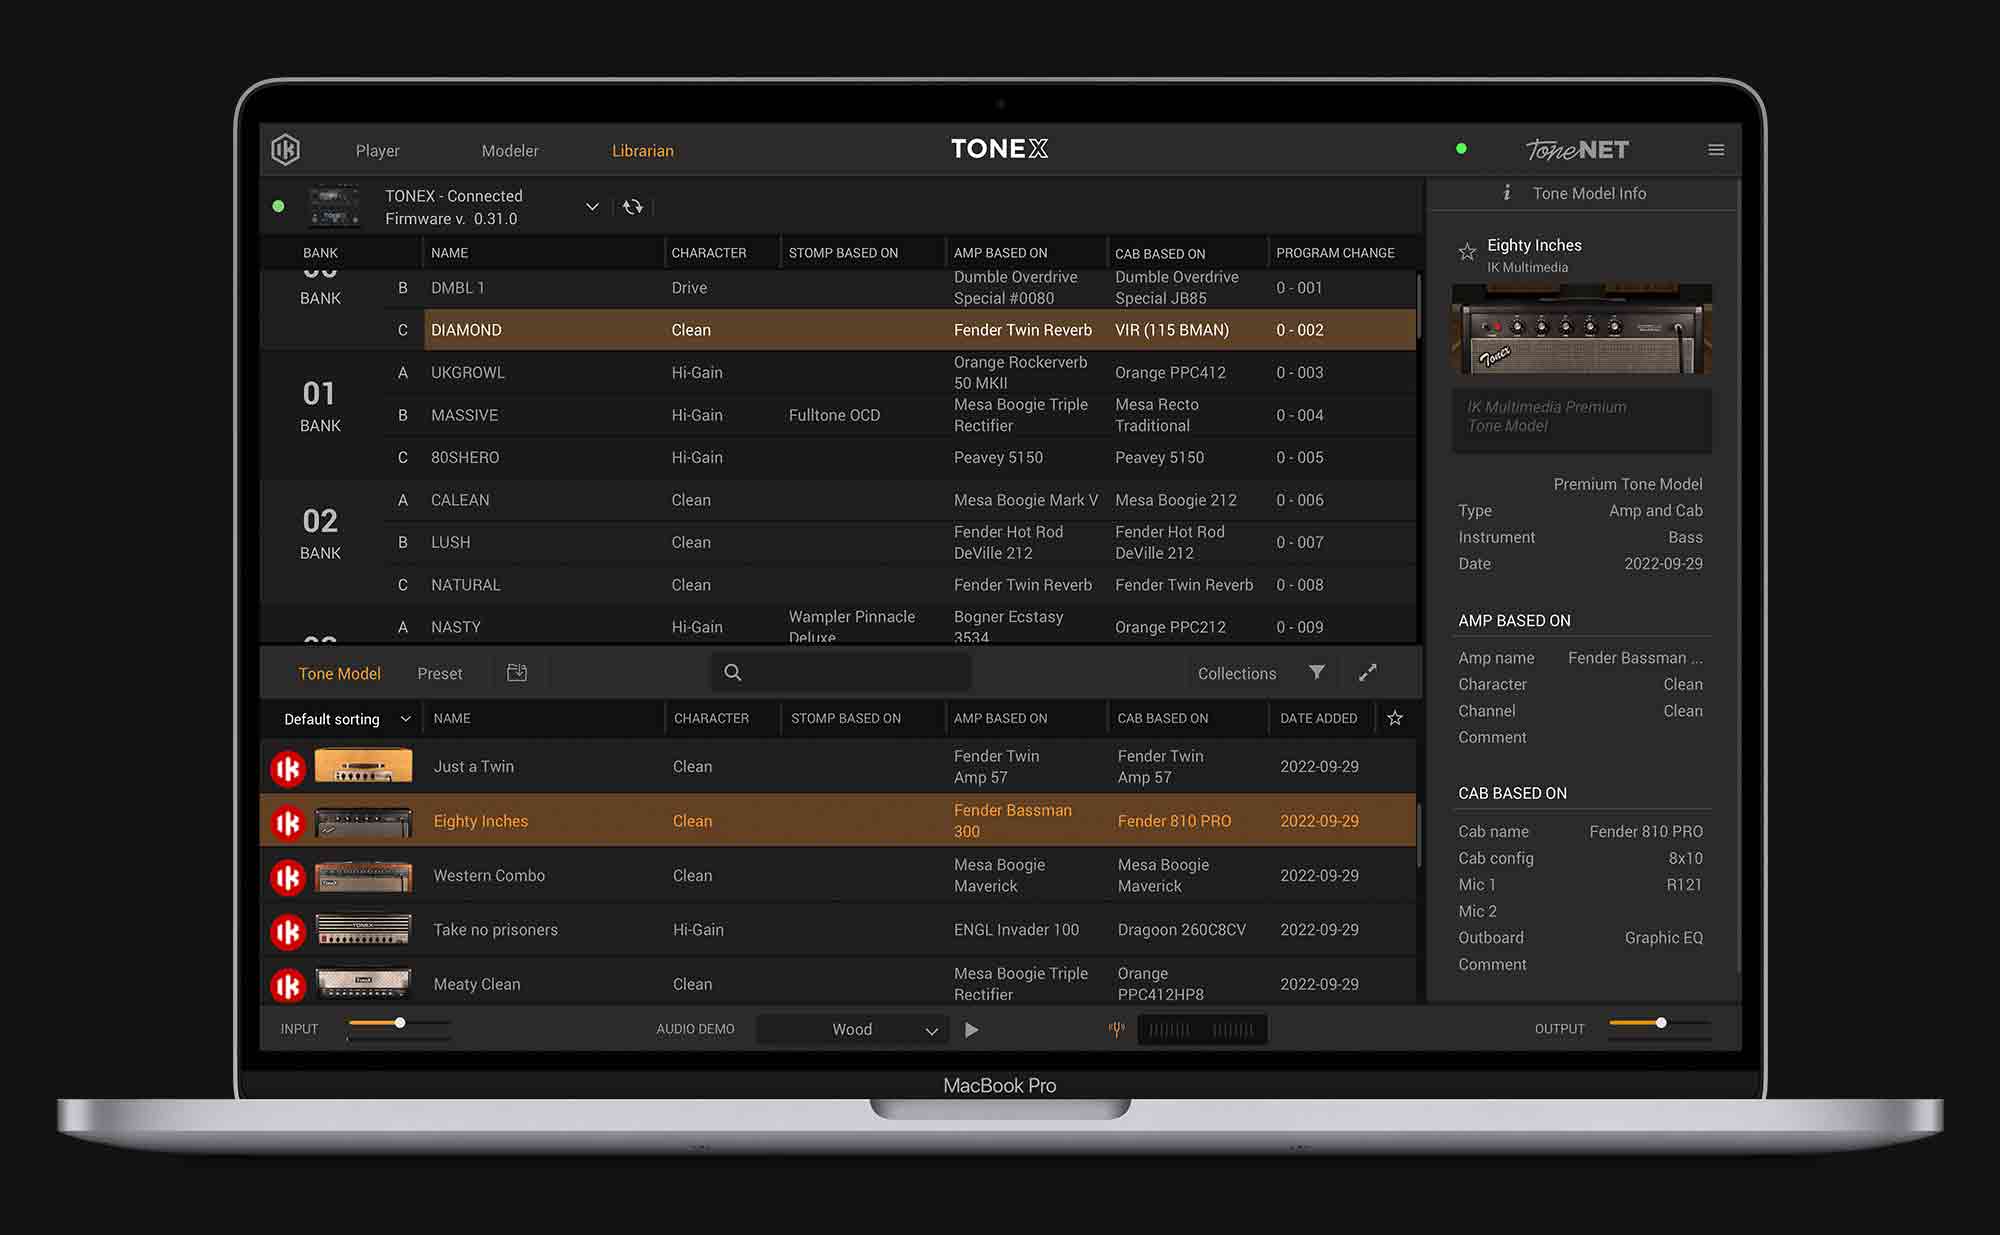Select the LUSH preset

(x=900, y=543)
